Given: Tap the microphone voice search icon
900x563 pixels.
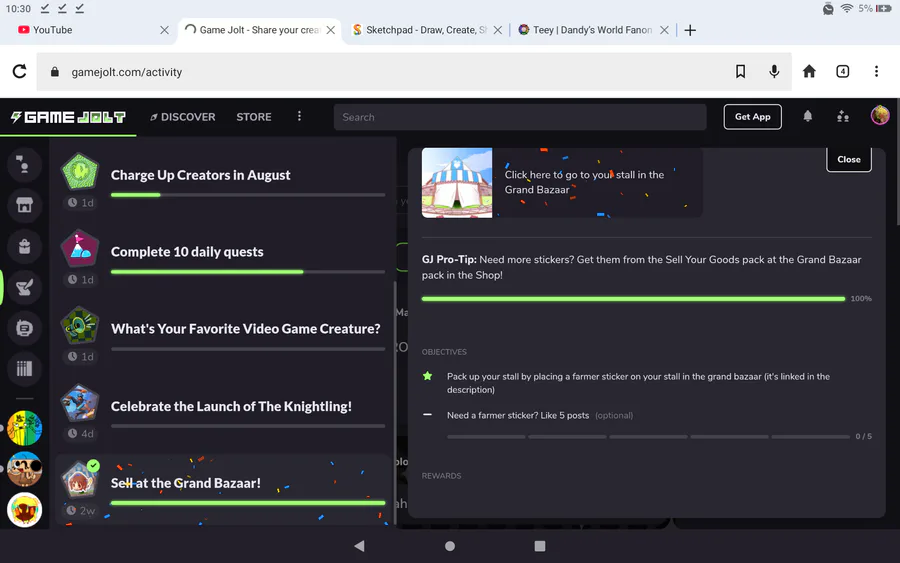Looking at the screenshot, I should click(774, 72).
